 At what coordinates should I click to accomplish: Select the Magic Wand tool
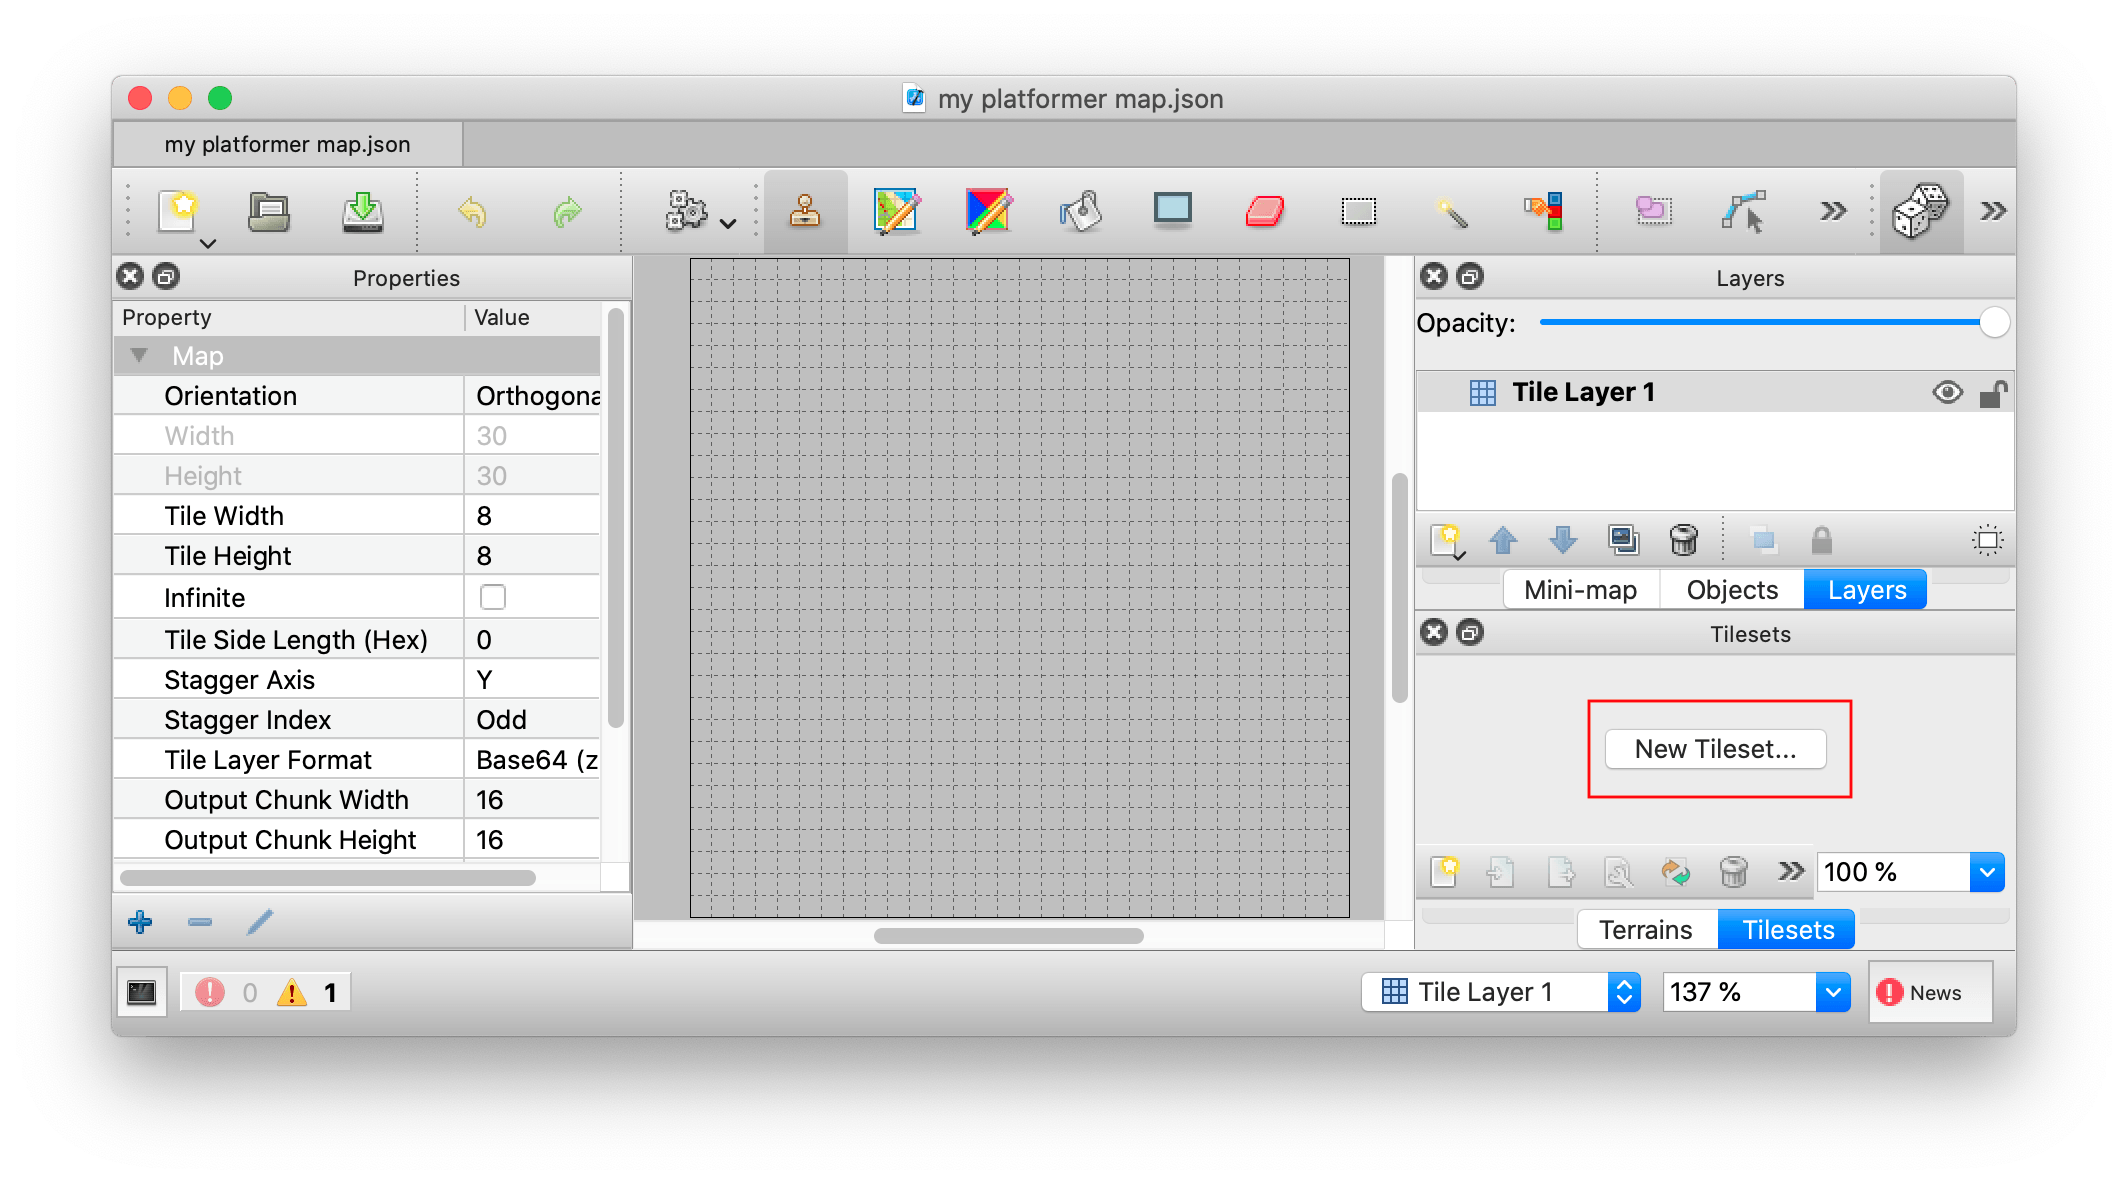click(x=1450, y=211)
